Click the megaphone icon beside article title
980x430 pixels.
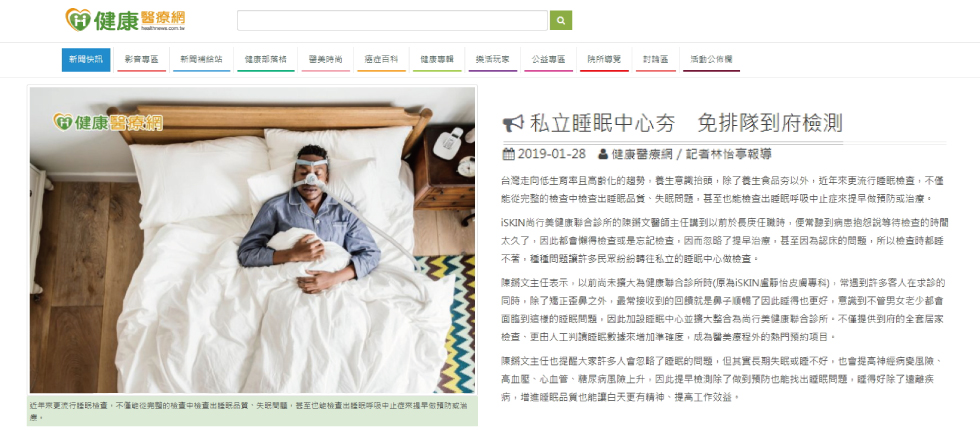tap(513, 123)
